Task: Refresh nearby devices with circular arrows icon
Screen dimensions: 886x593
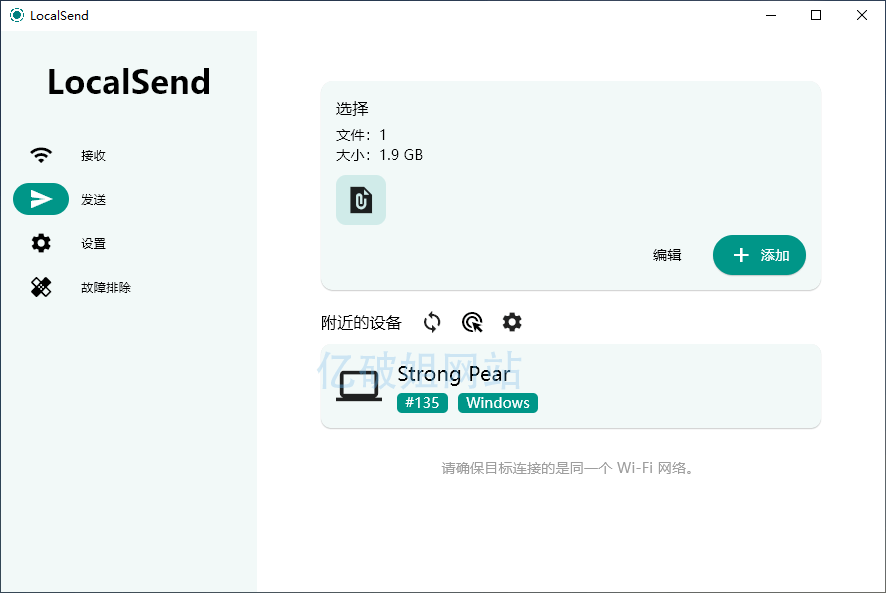Action: [432, 322]
